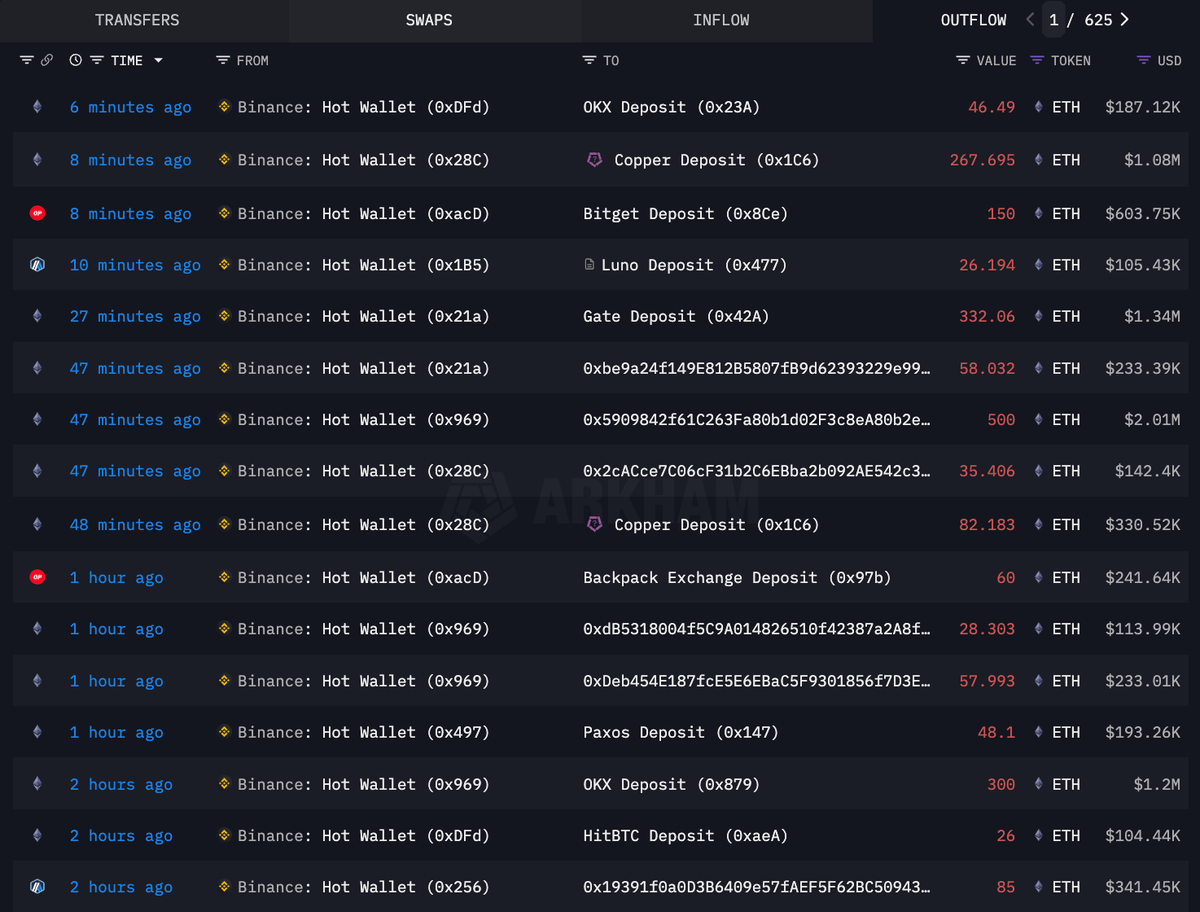This screenshot has height=912, width=1200.
Task: Click Ethereum chain icon in Gate Deposit row
Action: point(37,315)
